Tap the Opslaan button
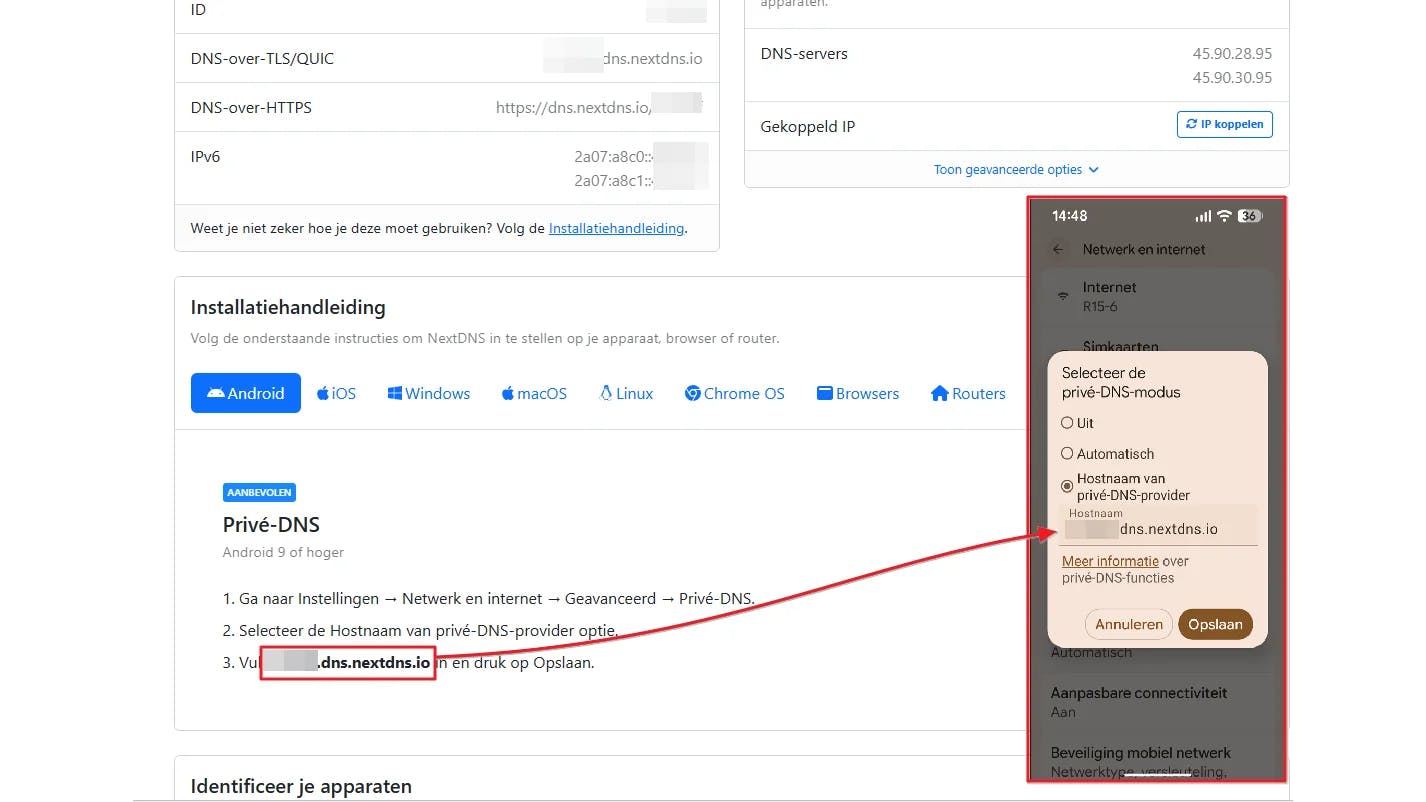Image resolution: width=1426 pixels, height=802 pixels. [1215, 624]
